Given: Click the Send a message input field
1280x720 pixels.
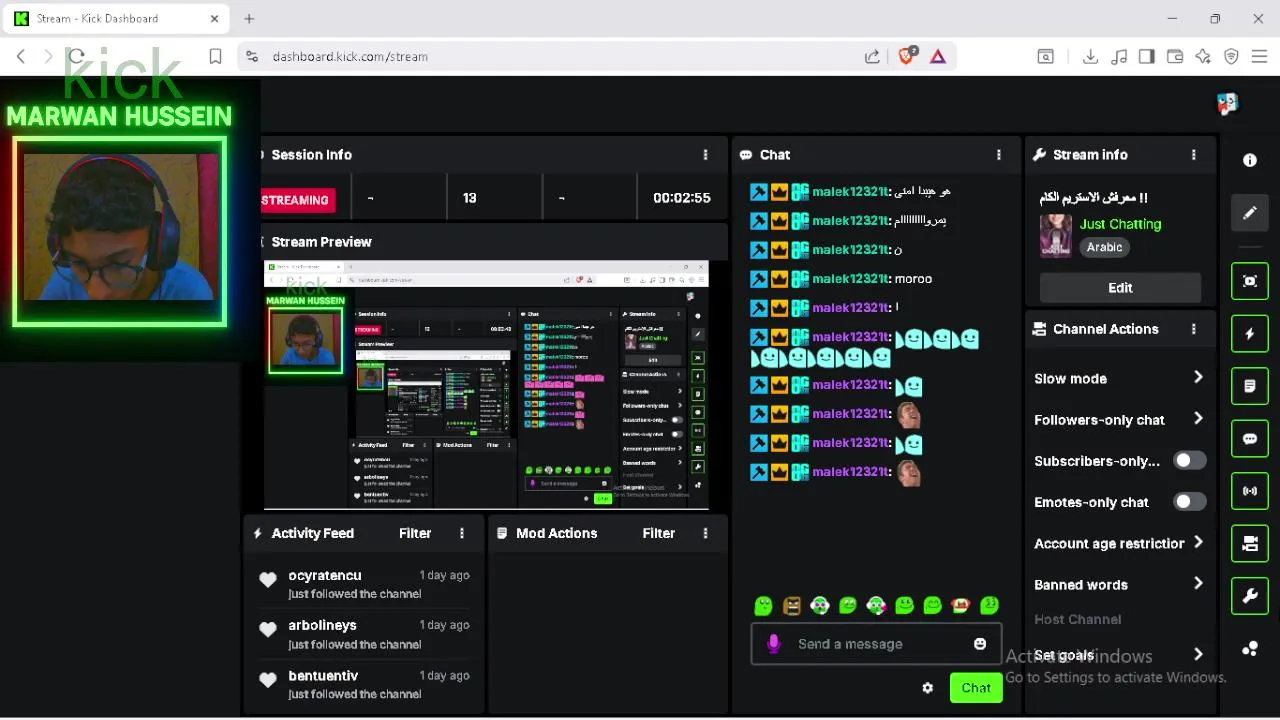Looking at the screenshot, I should coord(876,644).
